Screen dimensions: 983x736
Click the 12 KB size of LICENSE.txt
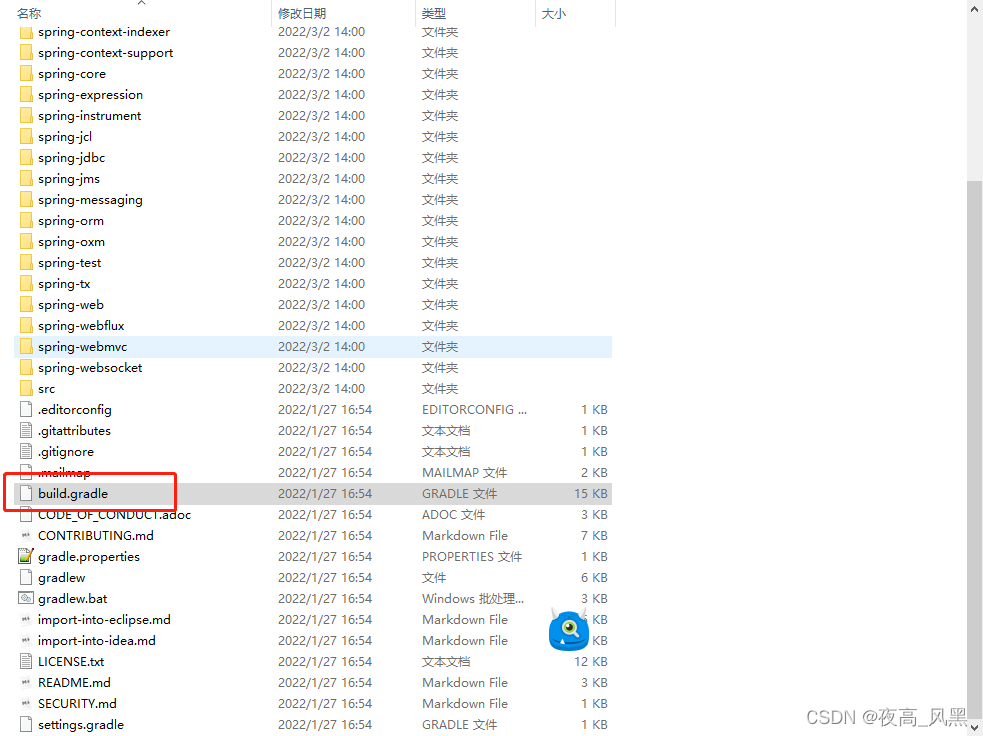point(591,661)
